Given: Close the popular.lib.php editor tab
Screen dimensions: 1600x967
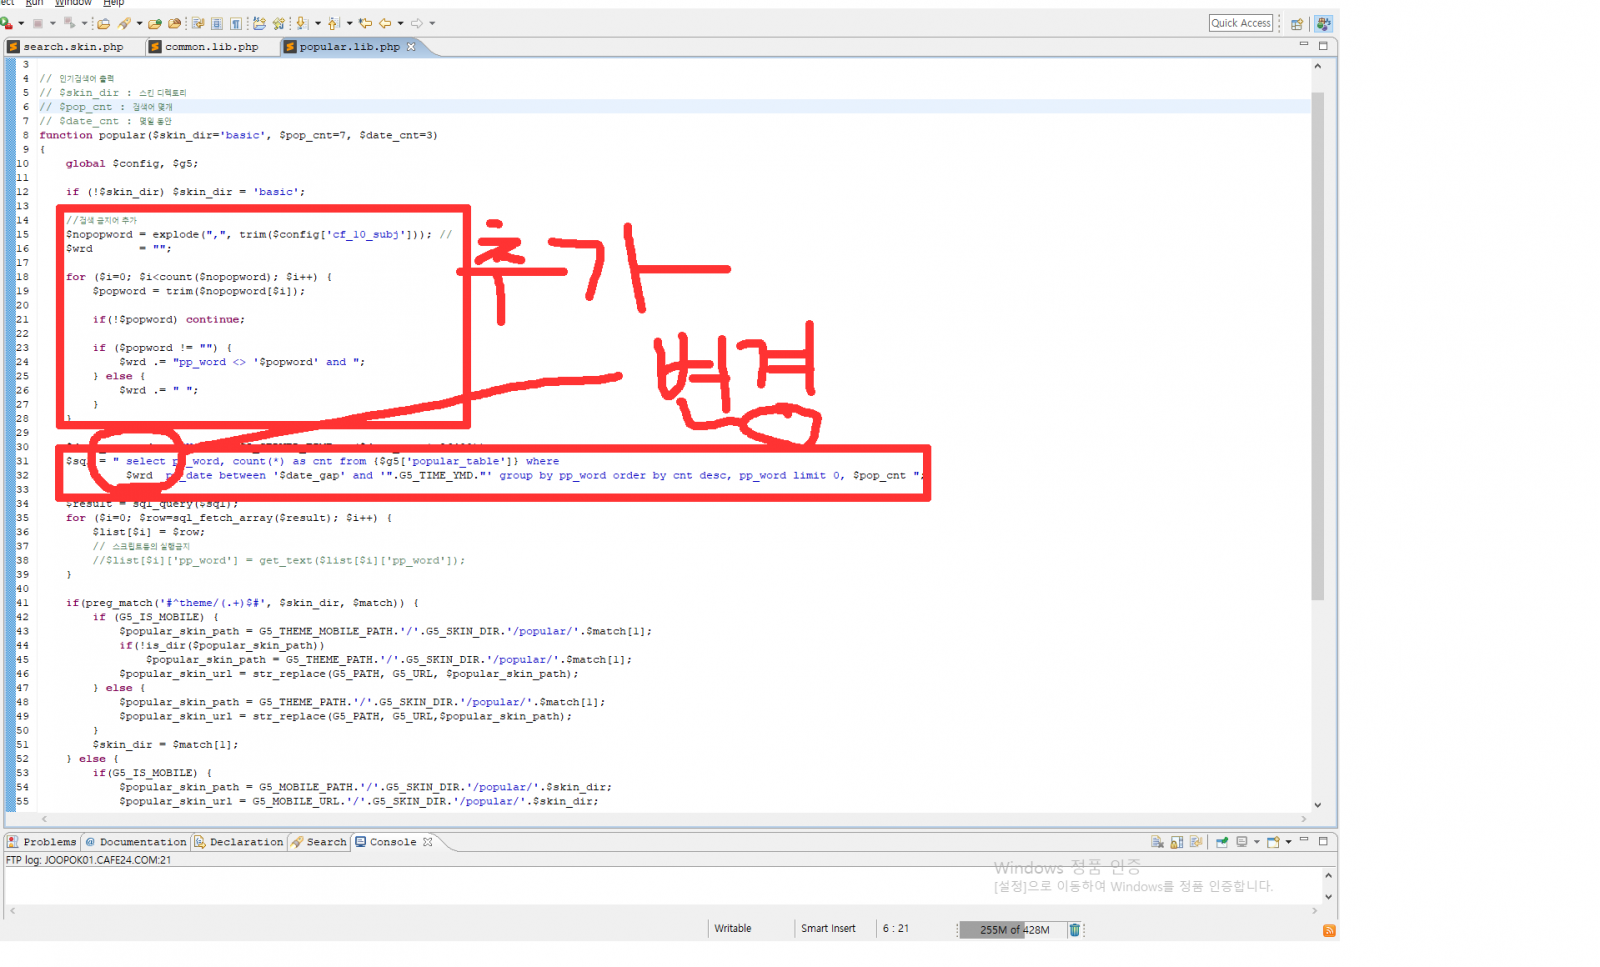Looking at the screenshot, I should [x=411, y=47].
